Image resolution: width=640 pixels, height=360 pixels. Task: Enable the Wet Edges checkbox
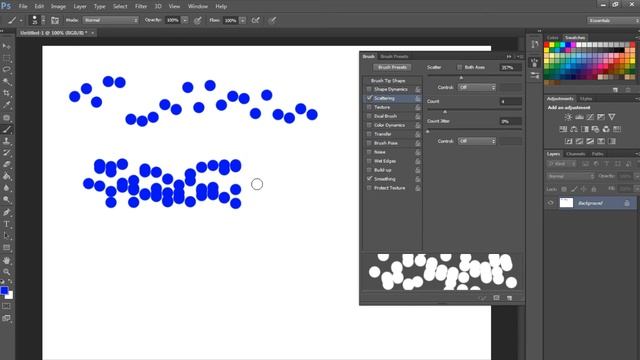pos(369,161)
